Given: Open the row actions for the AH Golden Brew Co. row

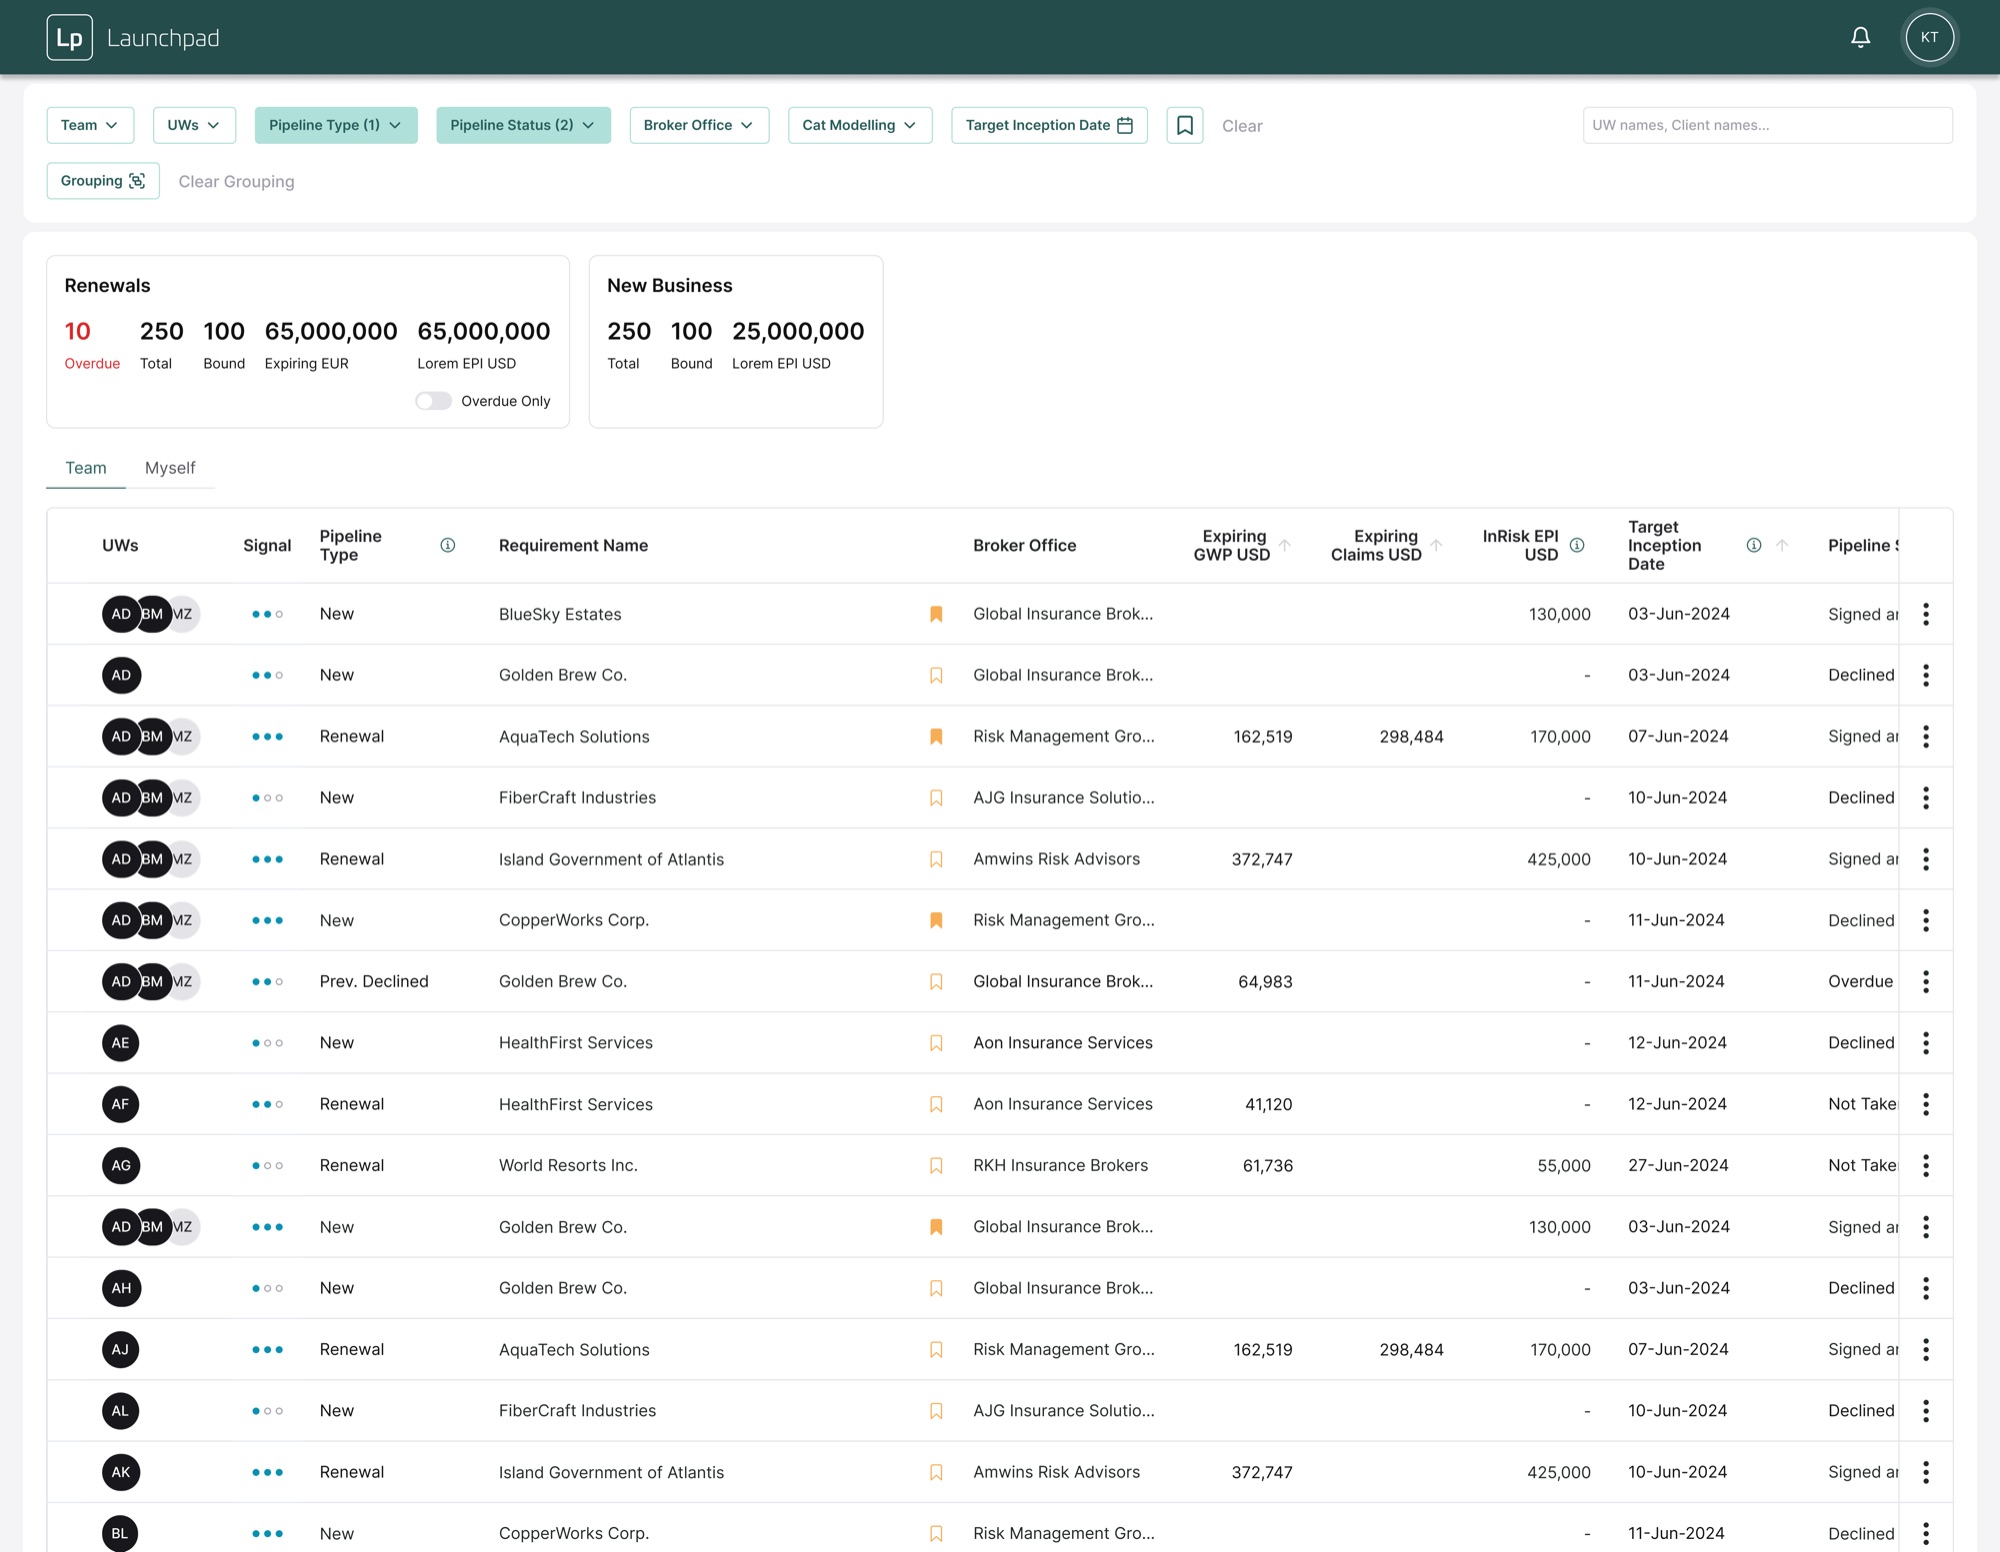Looking at the screenshot, I should click(x=1925, y=1288).
